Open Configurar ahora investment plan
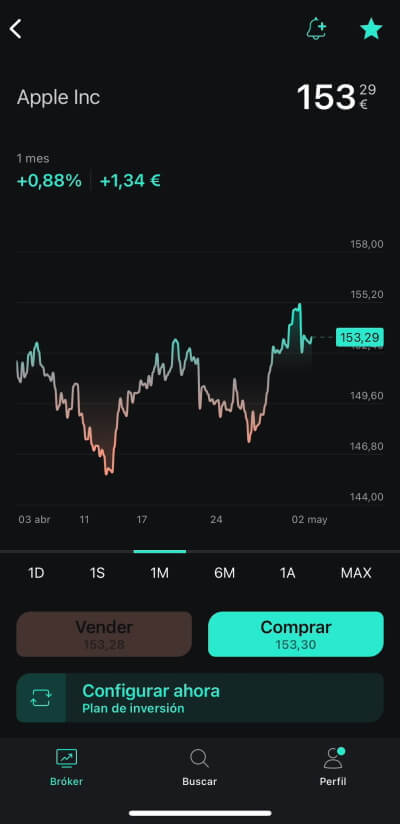Image resolution: width=400 pixels, height=824 pixels. pyautogui.click(x=200, y=698)
